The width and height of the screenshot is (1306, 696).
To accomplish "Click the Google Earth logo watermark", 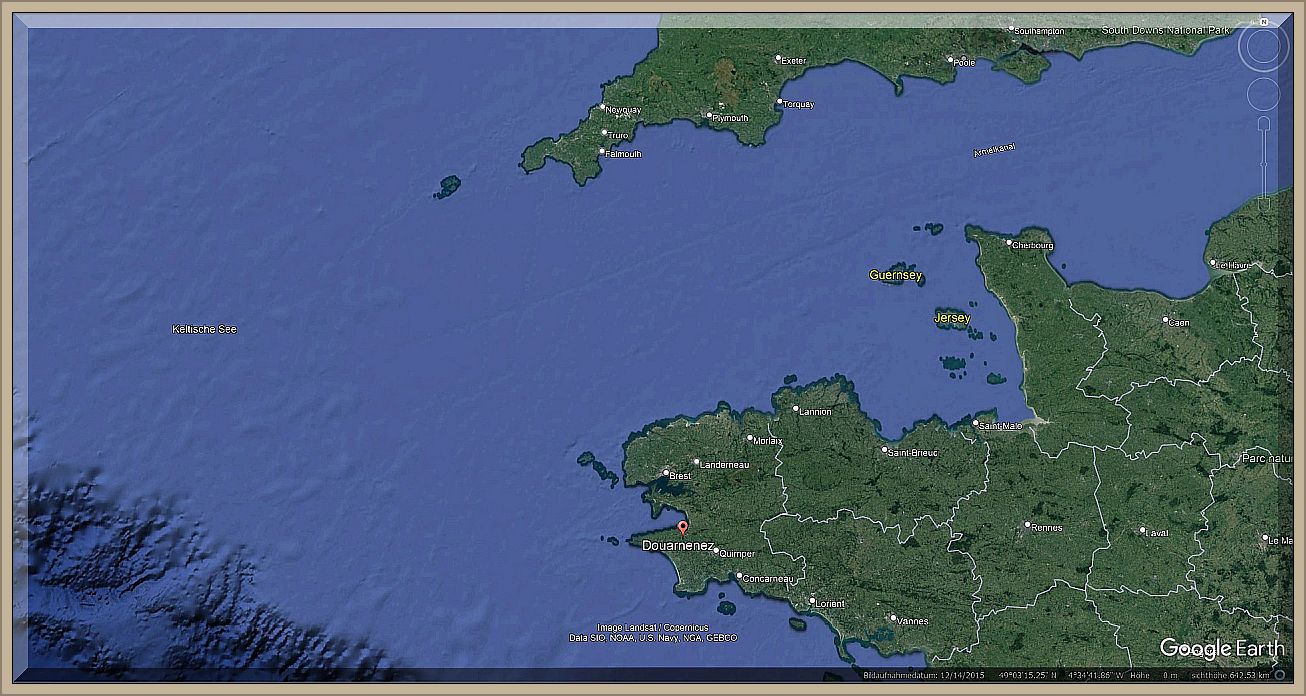I will coord(1221,649).
